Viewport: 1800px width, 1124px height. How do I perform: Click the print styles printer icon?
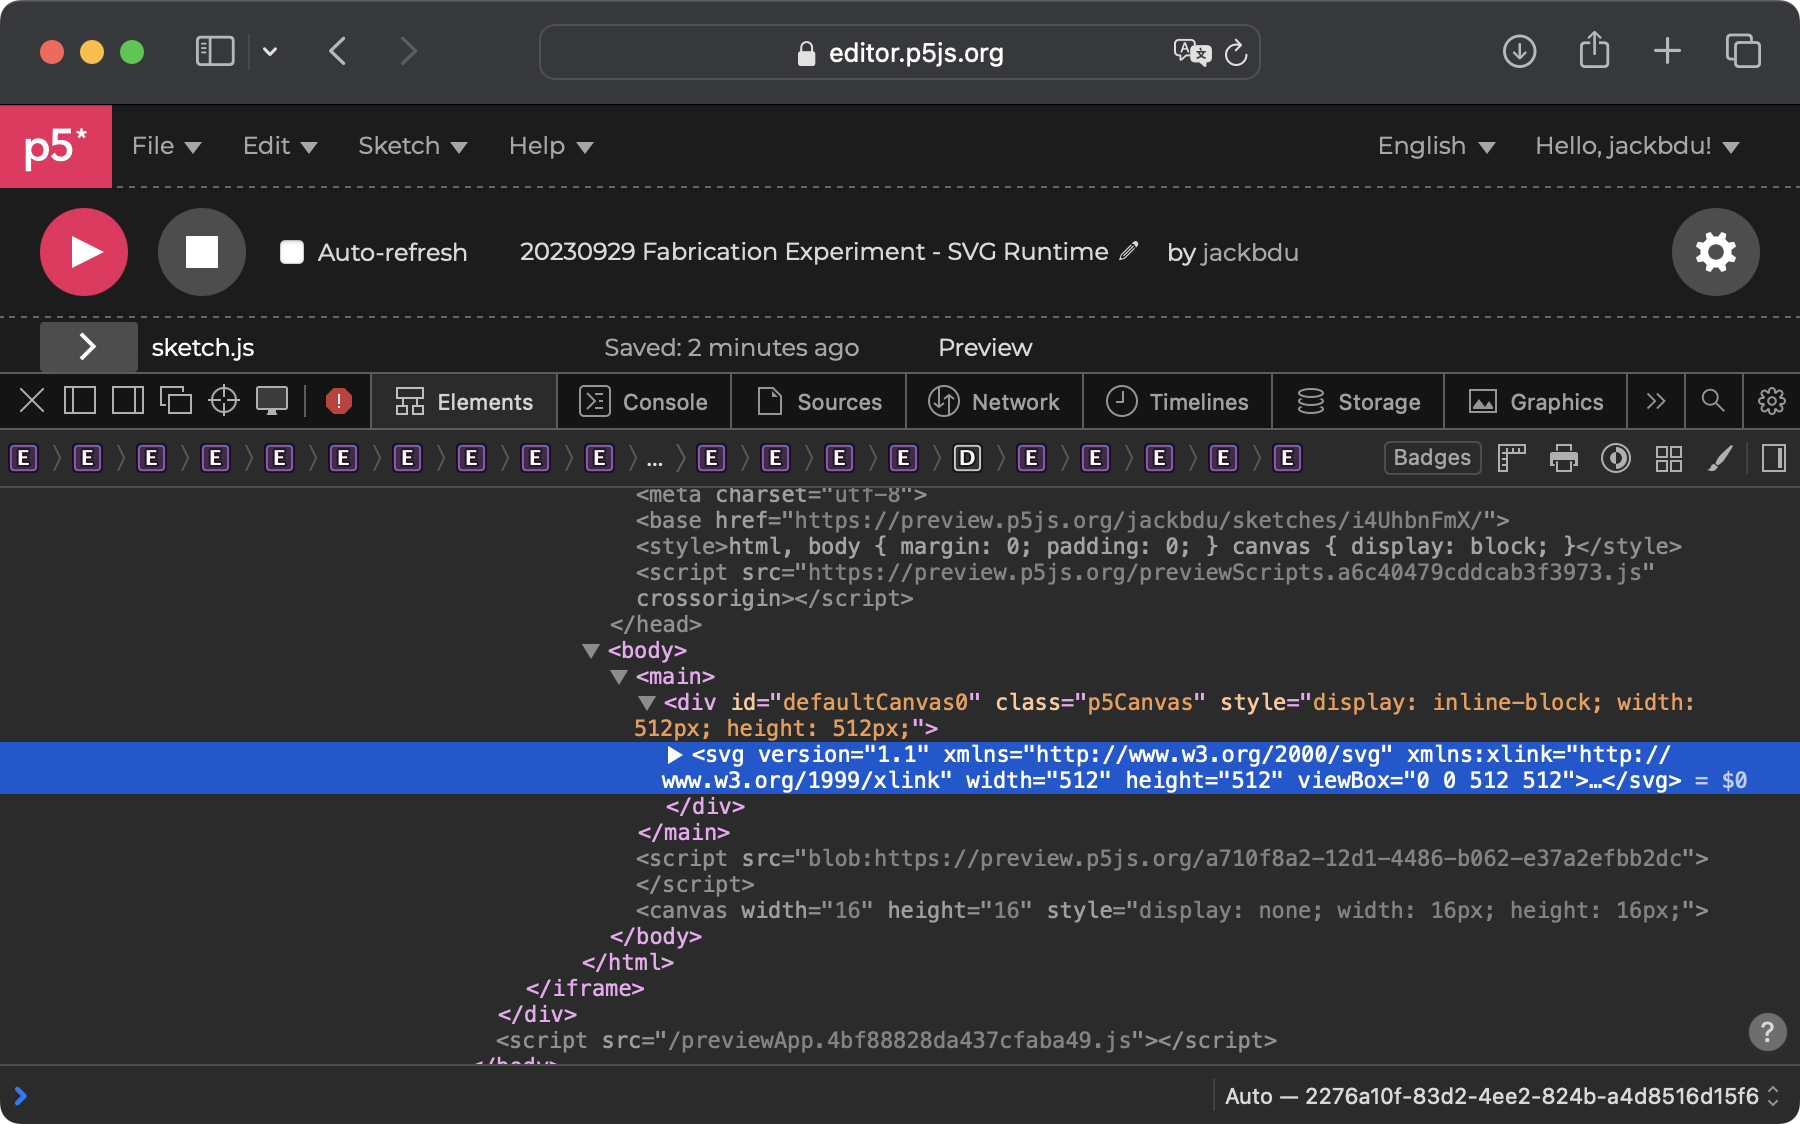[x=1564, y=458]
